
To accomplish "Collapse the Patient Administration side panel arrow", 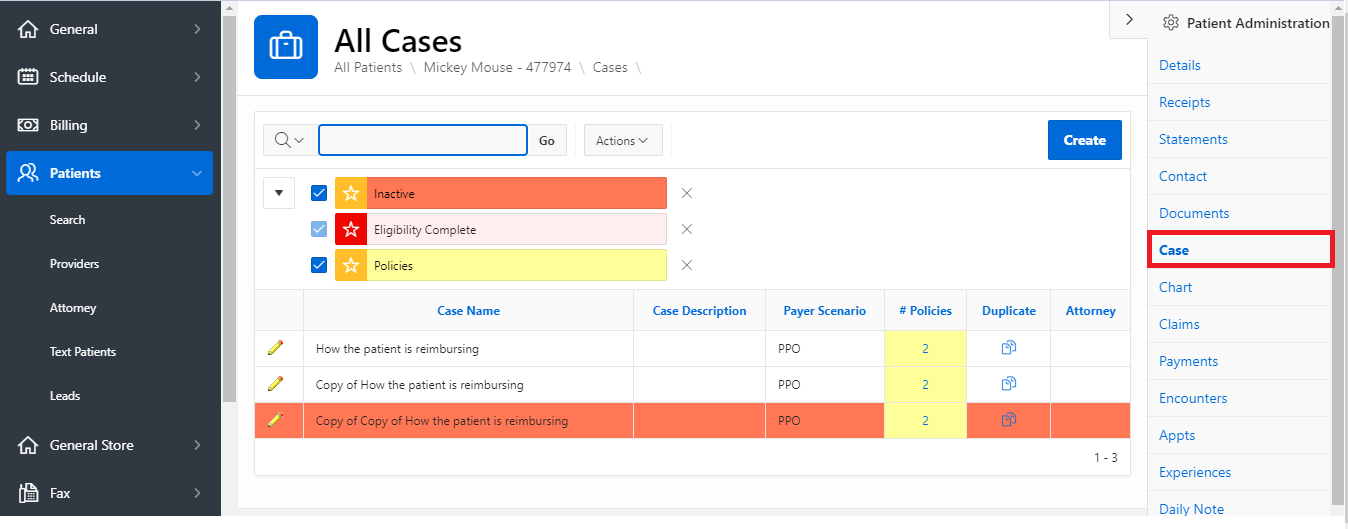I will [1129, 19].
